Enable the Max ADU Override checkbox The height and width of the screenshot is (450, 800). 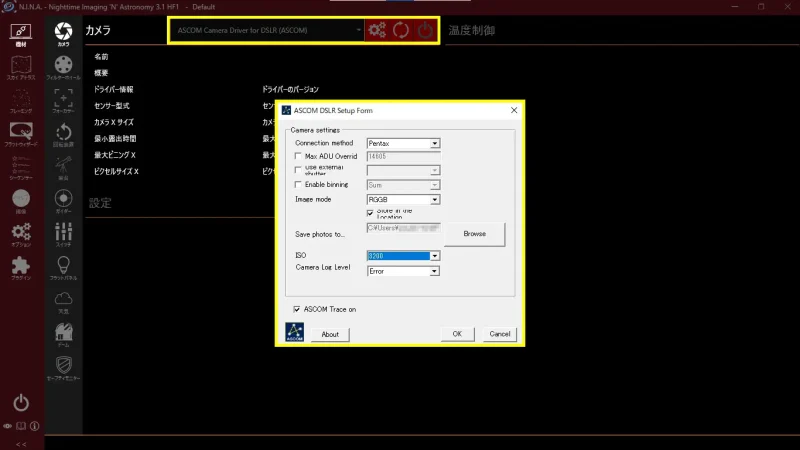[298, 156]
